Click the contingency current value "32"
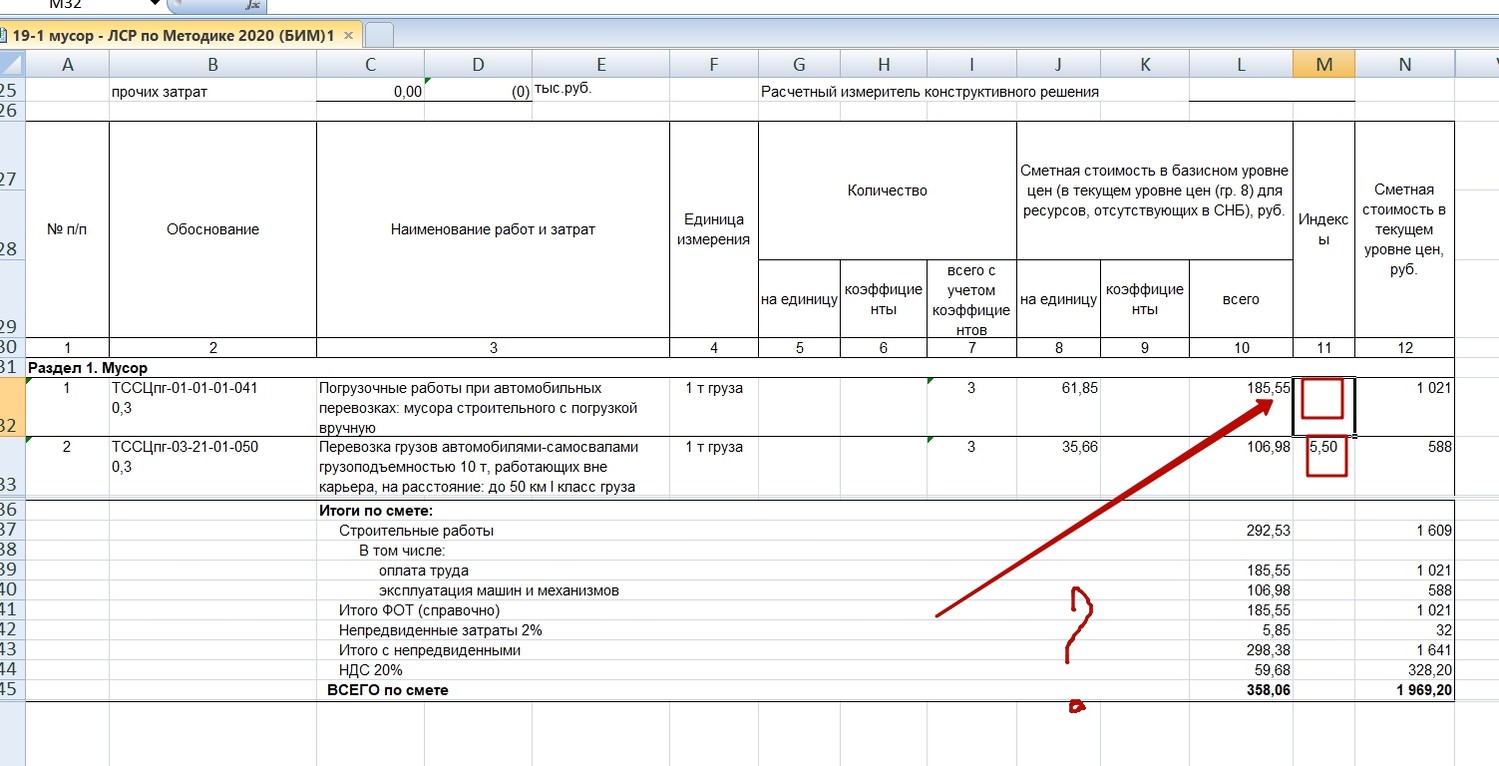The height and width of the screenshot is (766, 1499). coord(1443,630)
